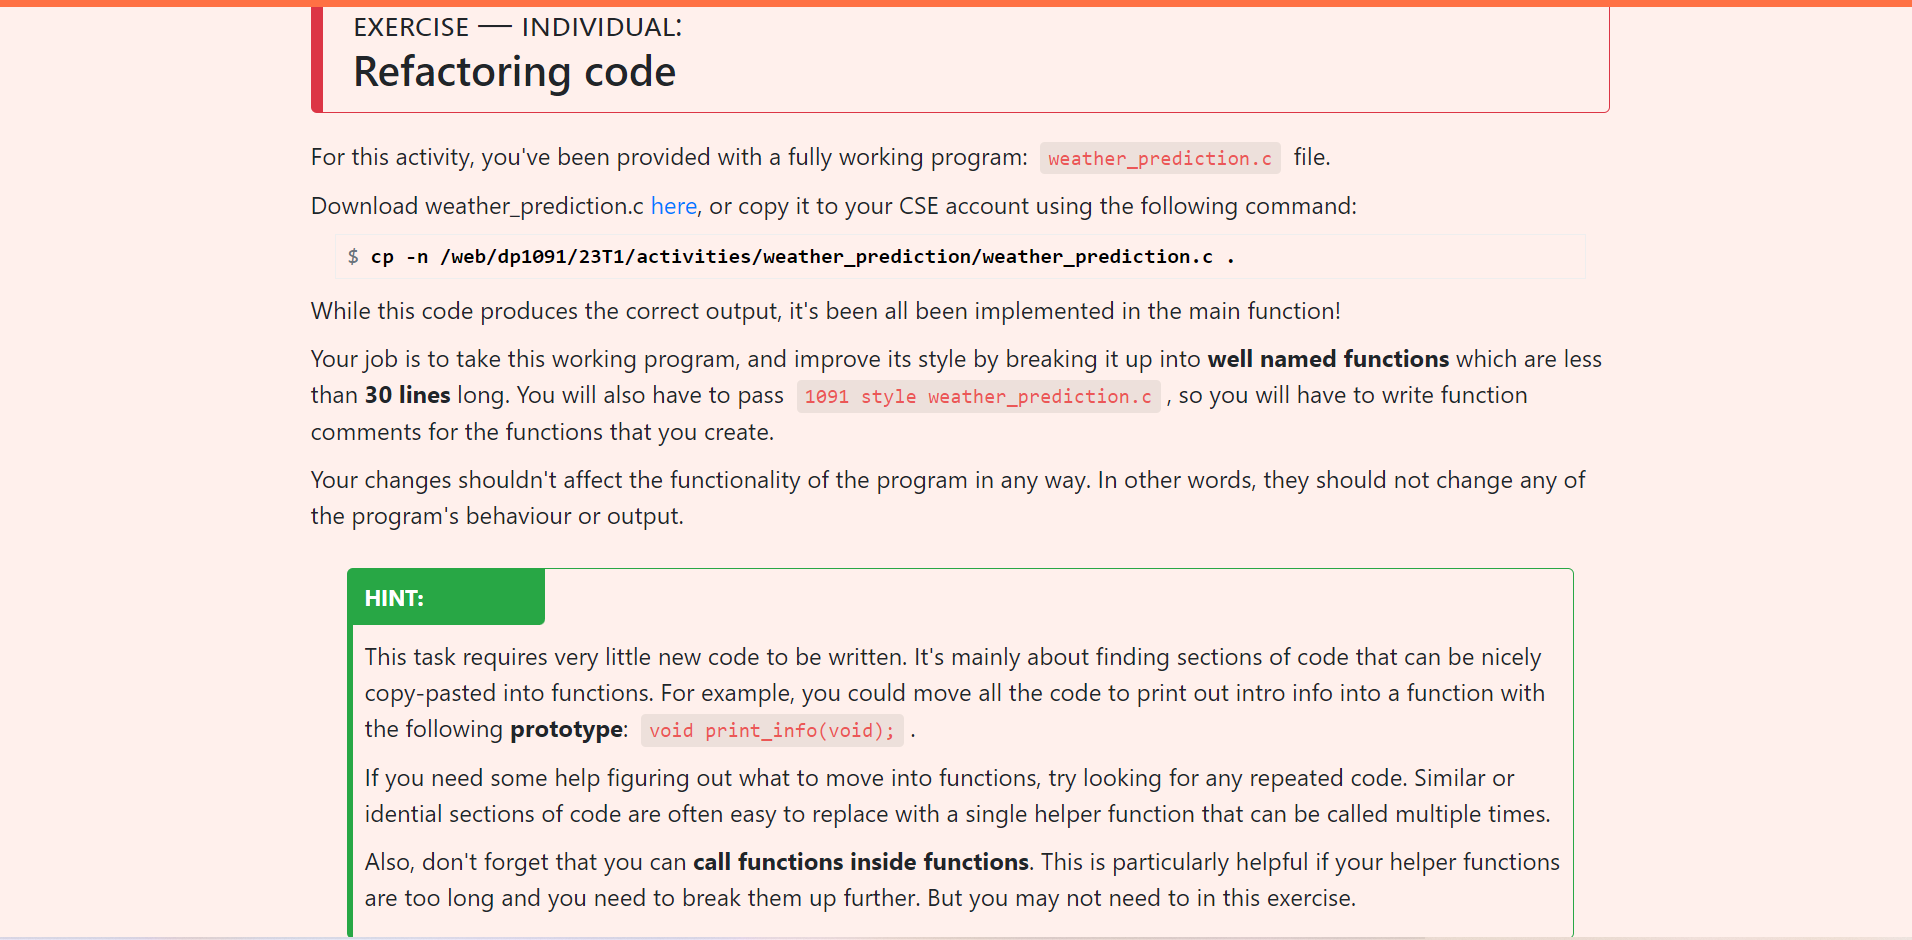Select the void print_info(void); prototype code
Viewport: 1912px width, 940px height.
(771, 730)
